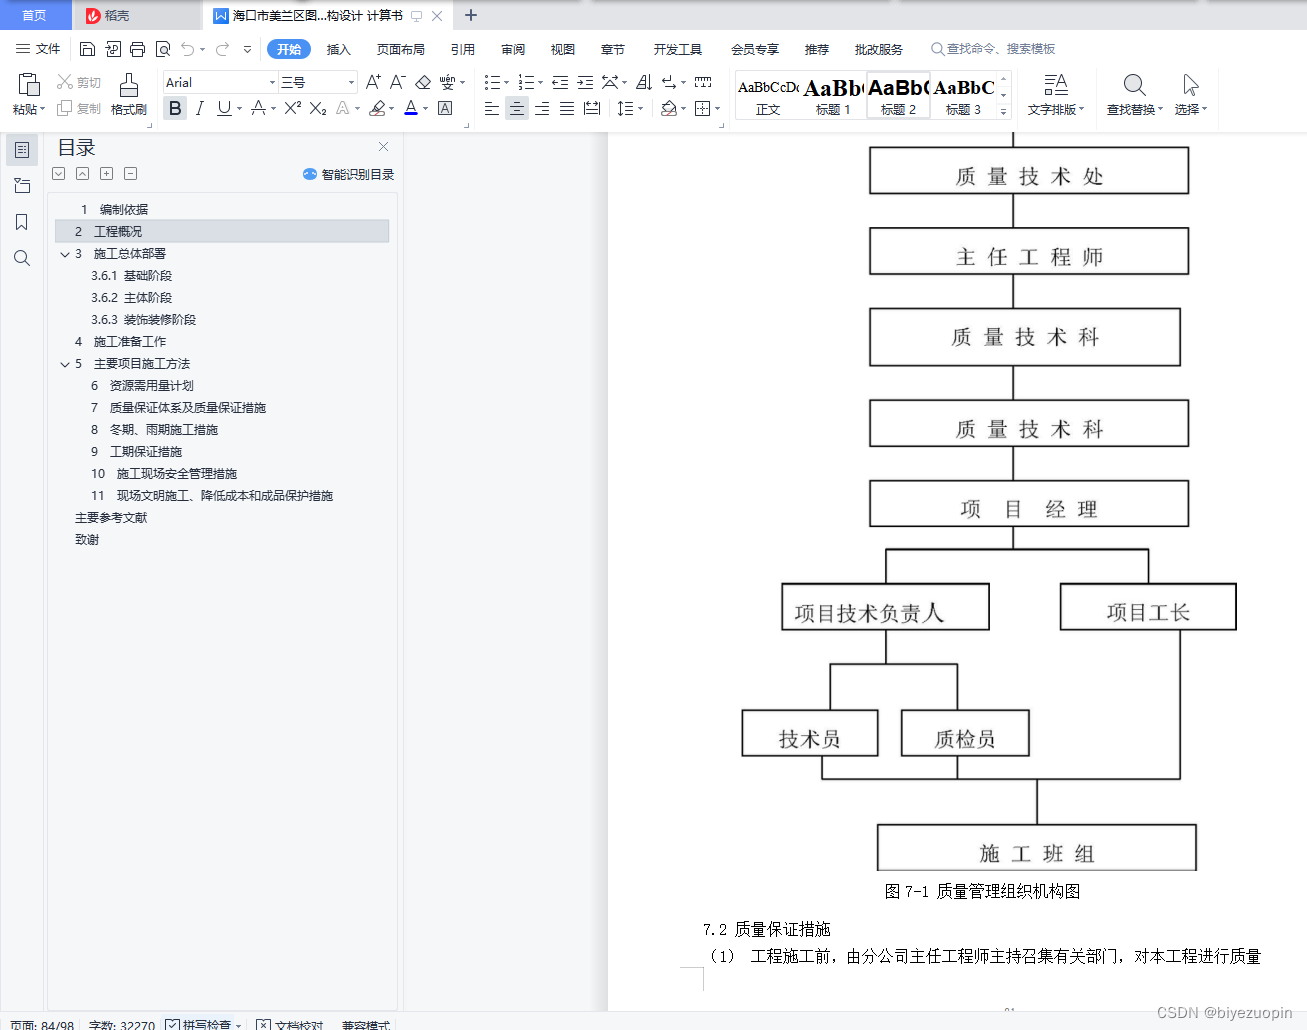Click 智能识别目录 link
The image size is (1307, 1030).
click(348, 174)
